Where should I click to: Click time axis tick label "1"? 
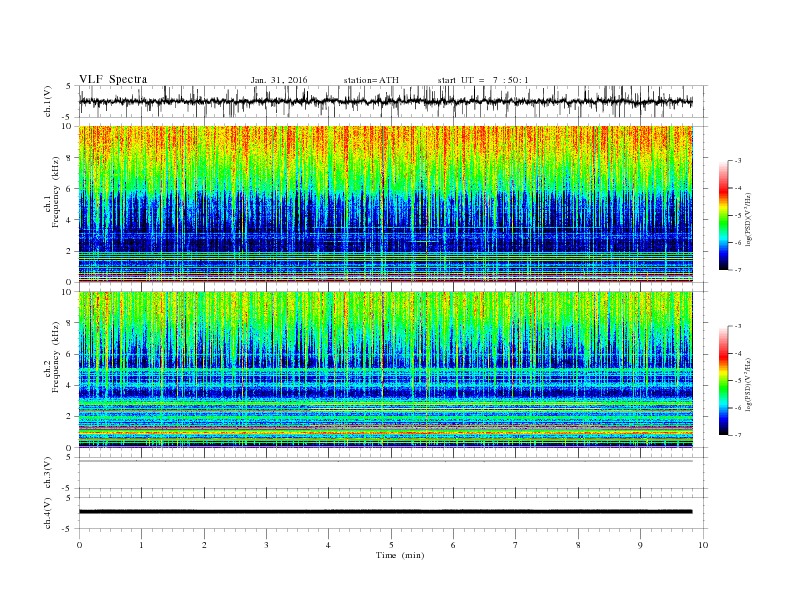pyautogui.click(x=142, y=545)
